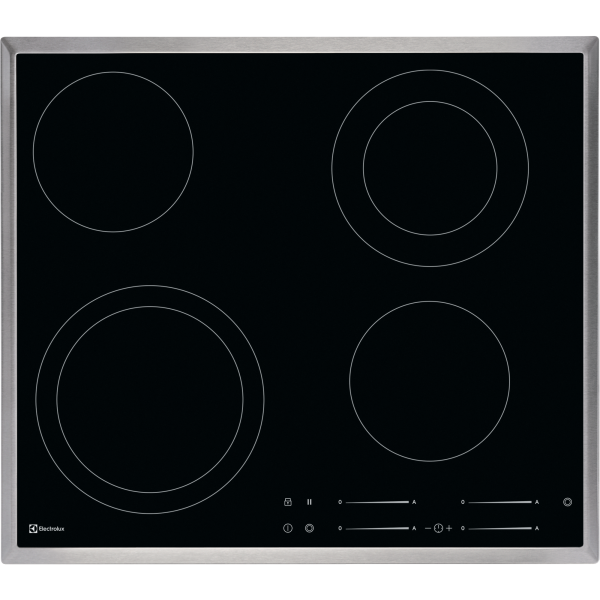Screen dimensions: 600x600
Task: Touch the inner ring of the top-right zone
Action: click(x=430, y=166)
